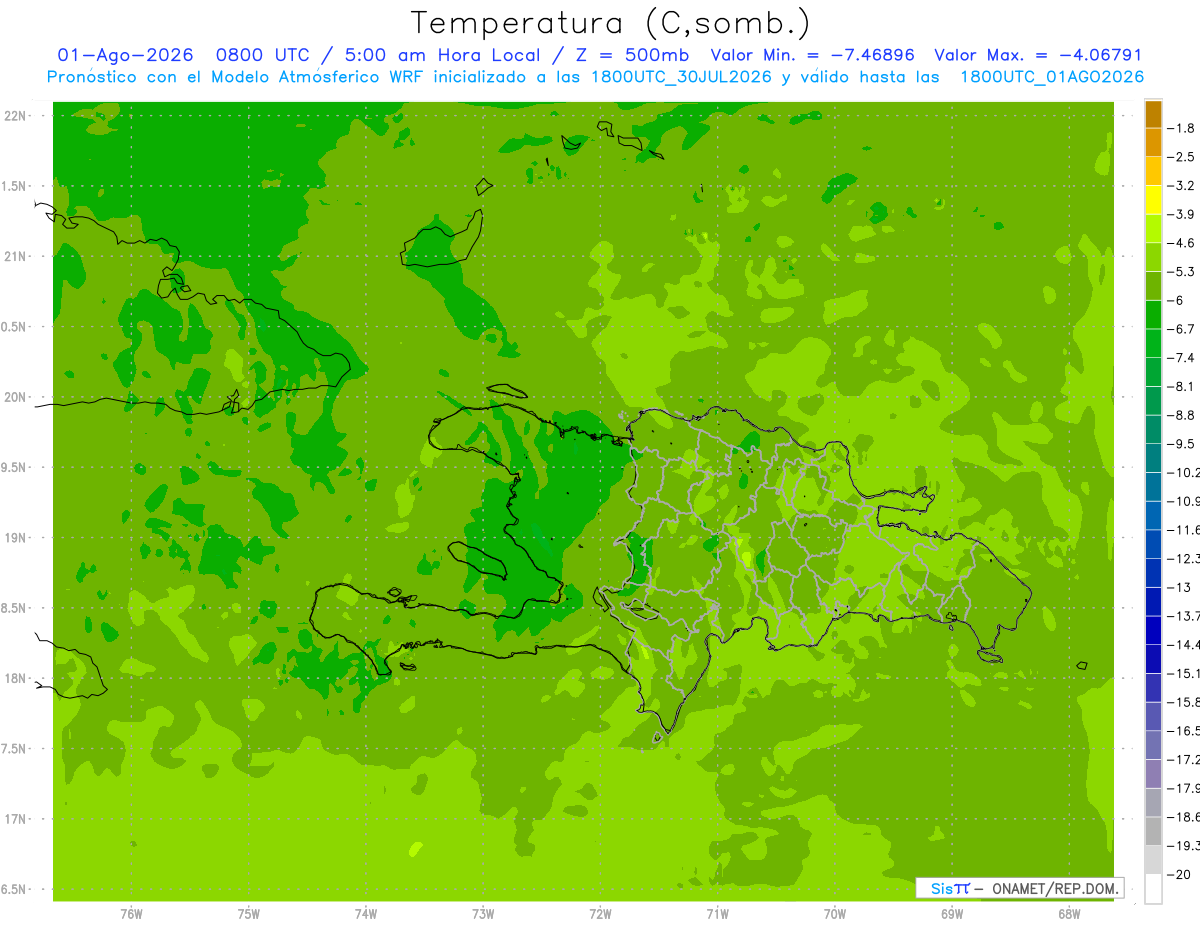The image size is (1200, 927).
Task: Click the 71W longitude axis label
Action: pyautogui.click(x=717, y=914)
